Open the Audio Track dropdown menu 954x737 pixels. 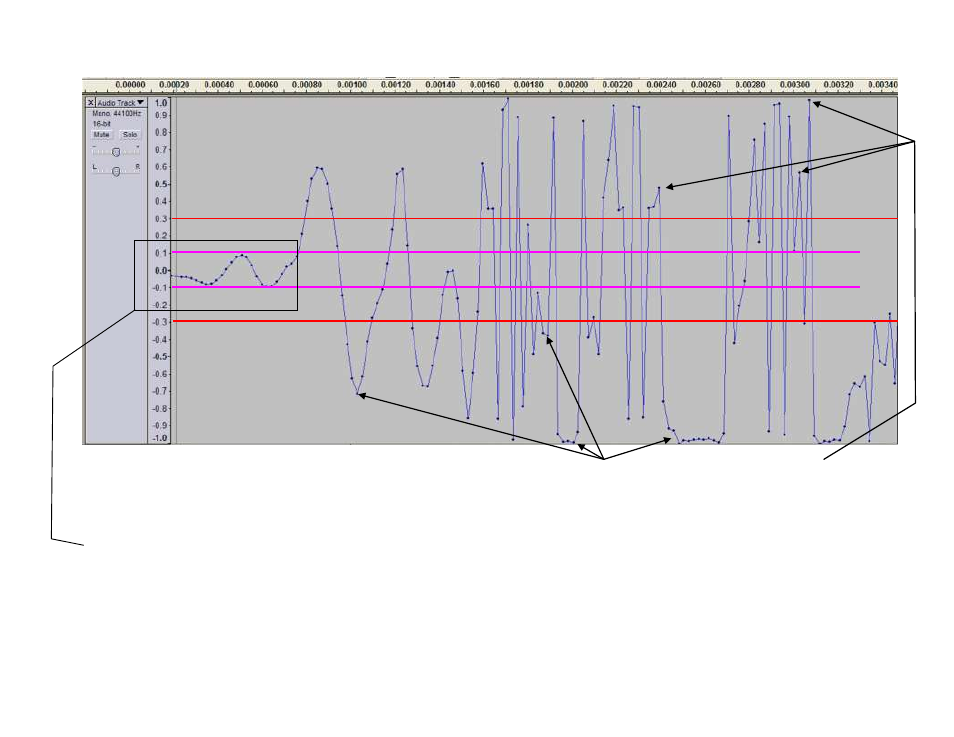[121, 103]
